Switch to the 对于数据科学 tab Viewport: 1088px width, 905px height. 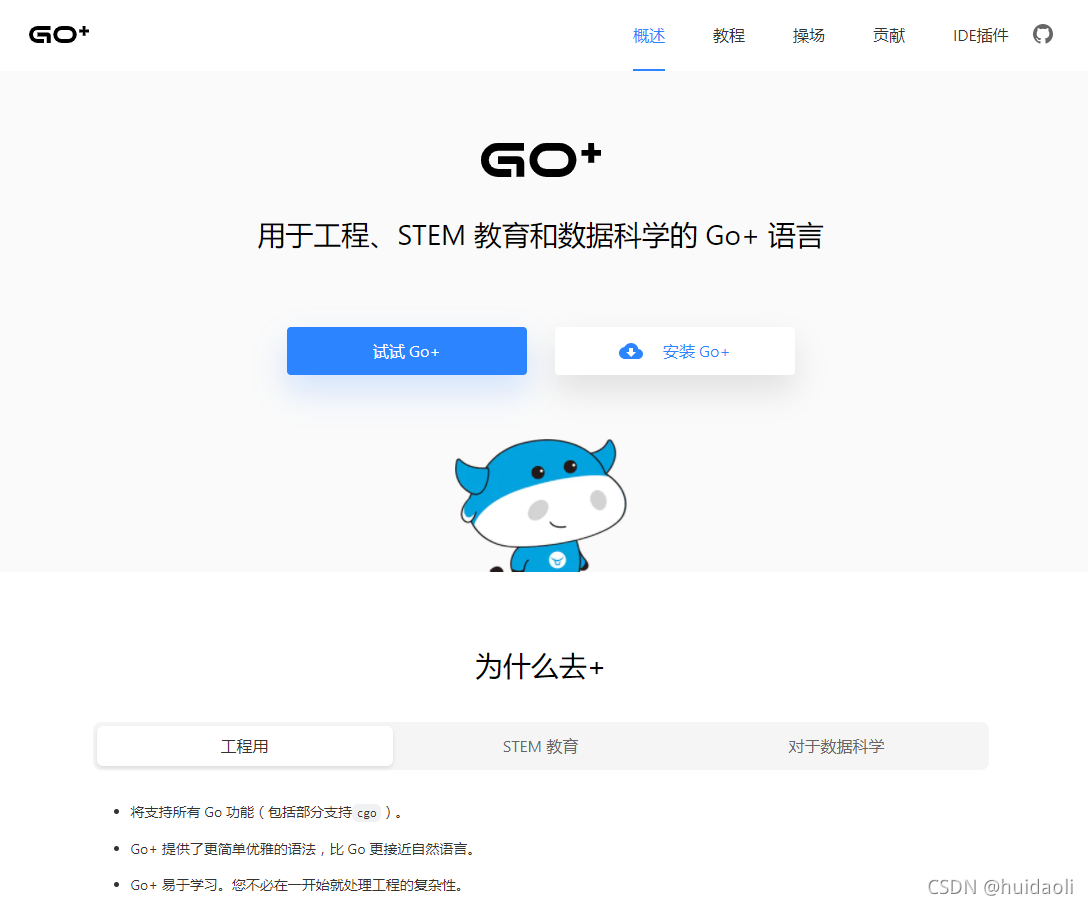tap(837, 745)
